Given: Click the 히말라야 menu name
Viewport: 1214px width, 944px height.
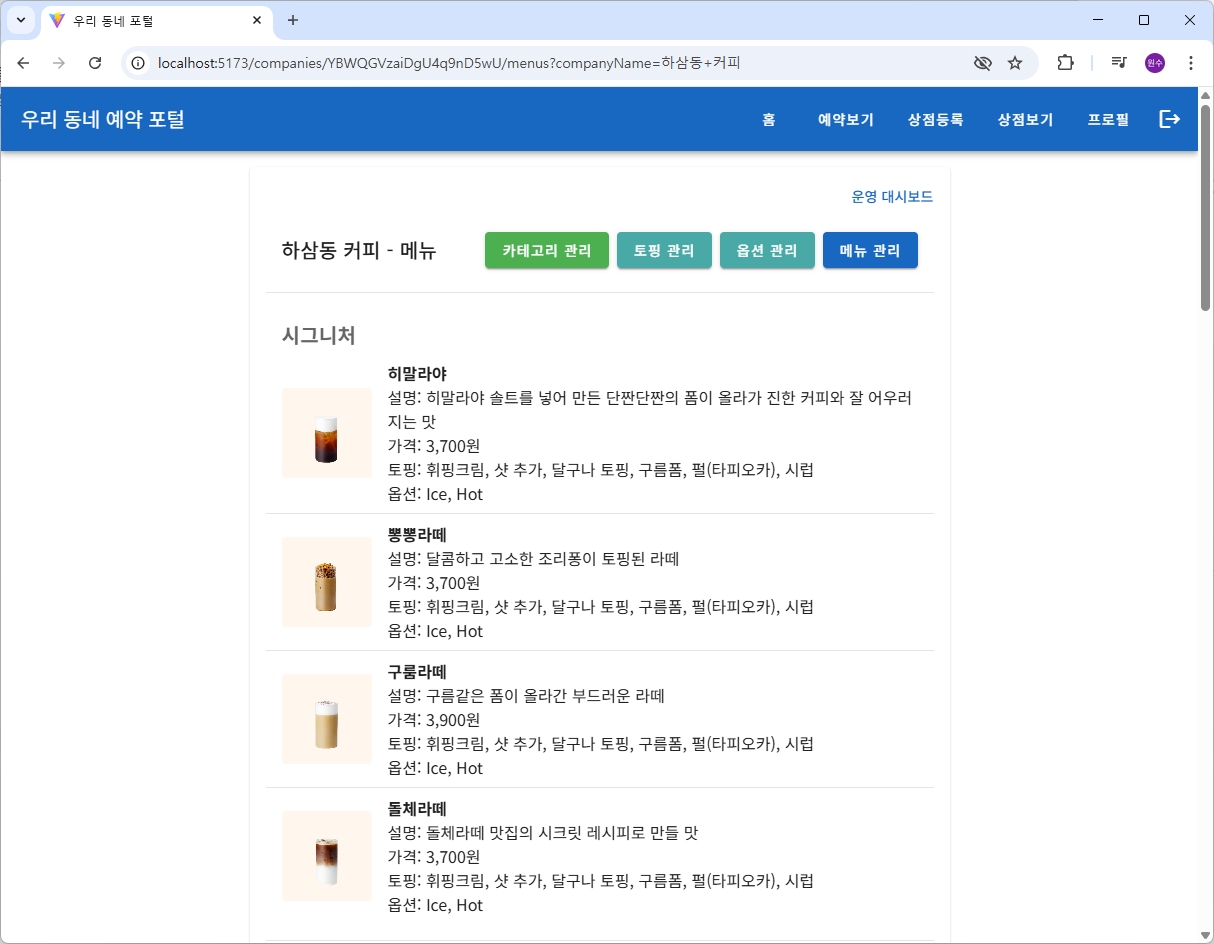Looking at the screenshot, I should (417, 374).
